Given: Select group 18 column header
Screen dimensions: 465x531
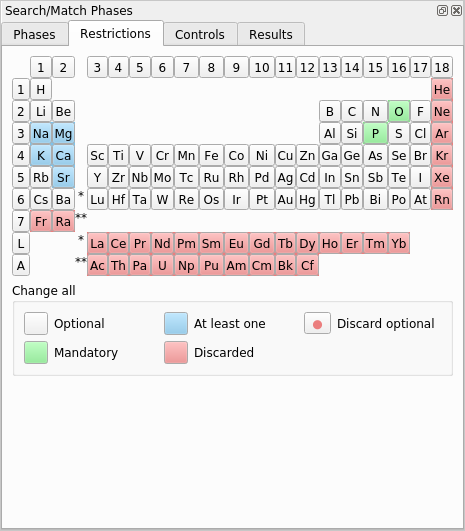Looking at the screenshot, I should 442,67.
